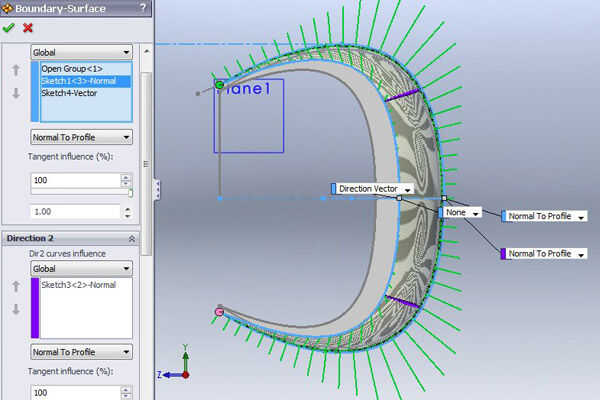
Task: Move Direction 2 curve down arrow
Action: 16,309
